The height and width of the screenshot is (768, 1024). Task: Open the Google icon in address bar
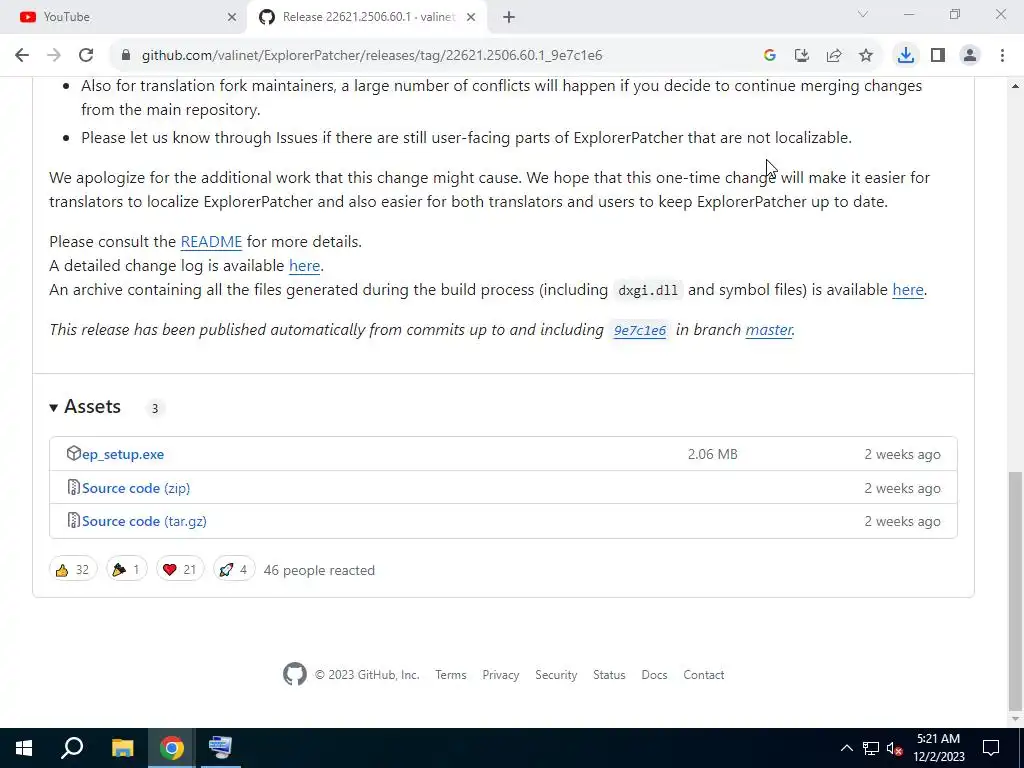(769, 56)
